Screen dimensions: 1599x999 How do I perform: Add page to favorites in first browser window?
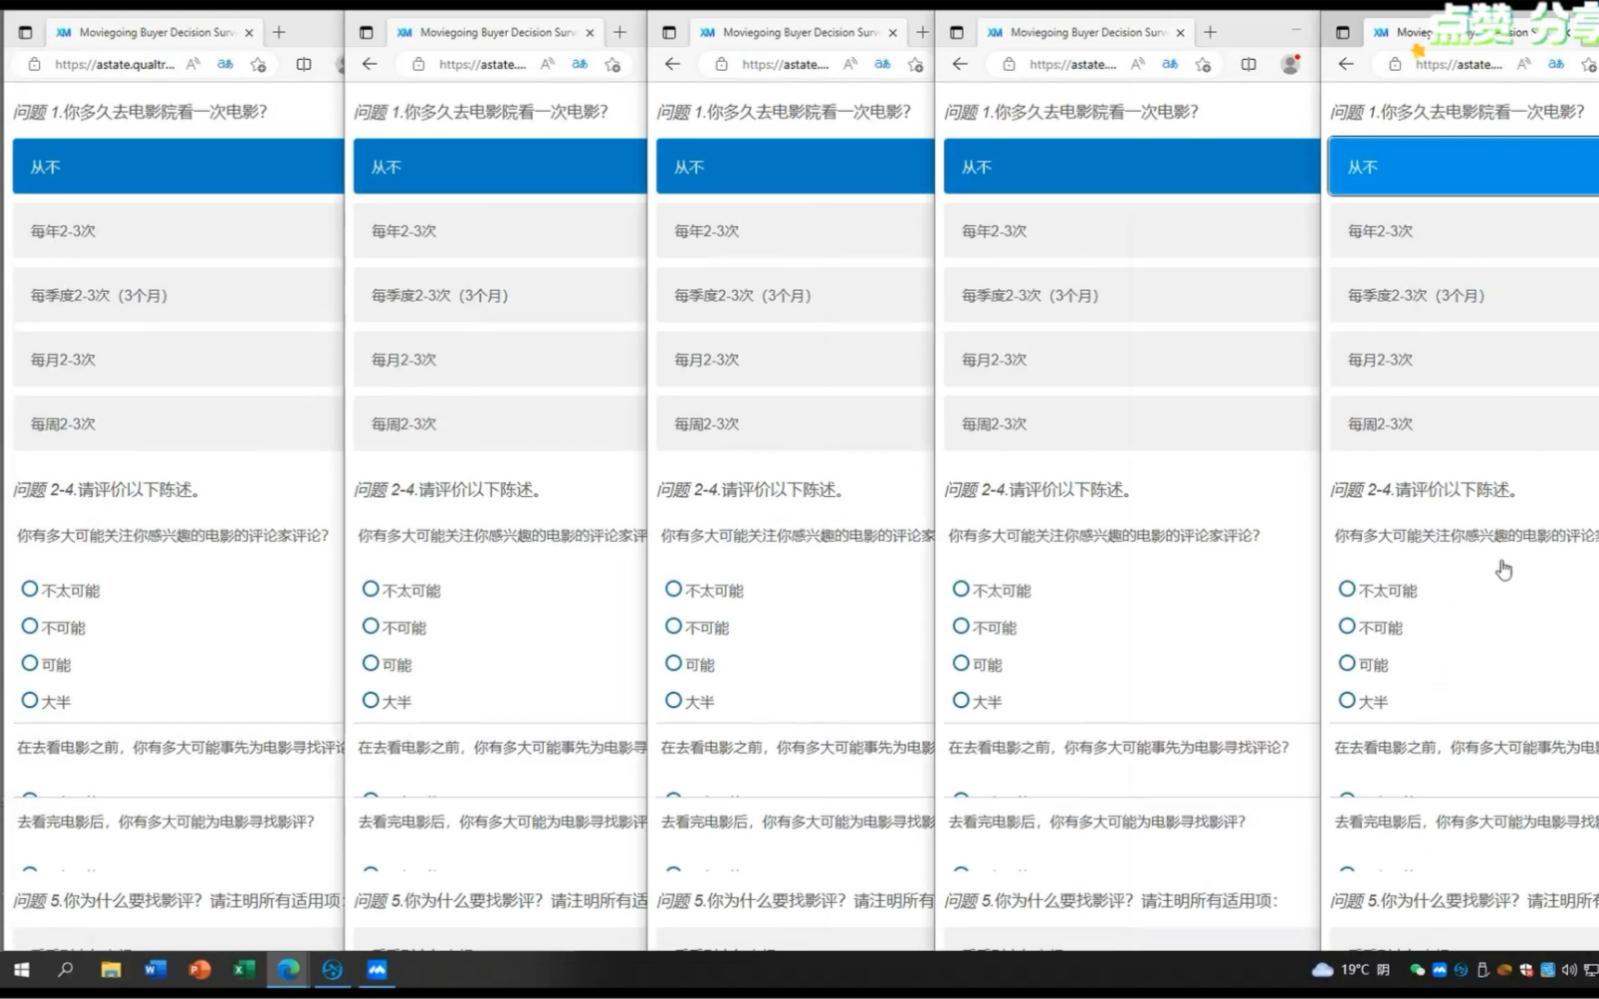(x=258, y=64)
